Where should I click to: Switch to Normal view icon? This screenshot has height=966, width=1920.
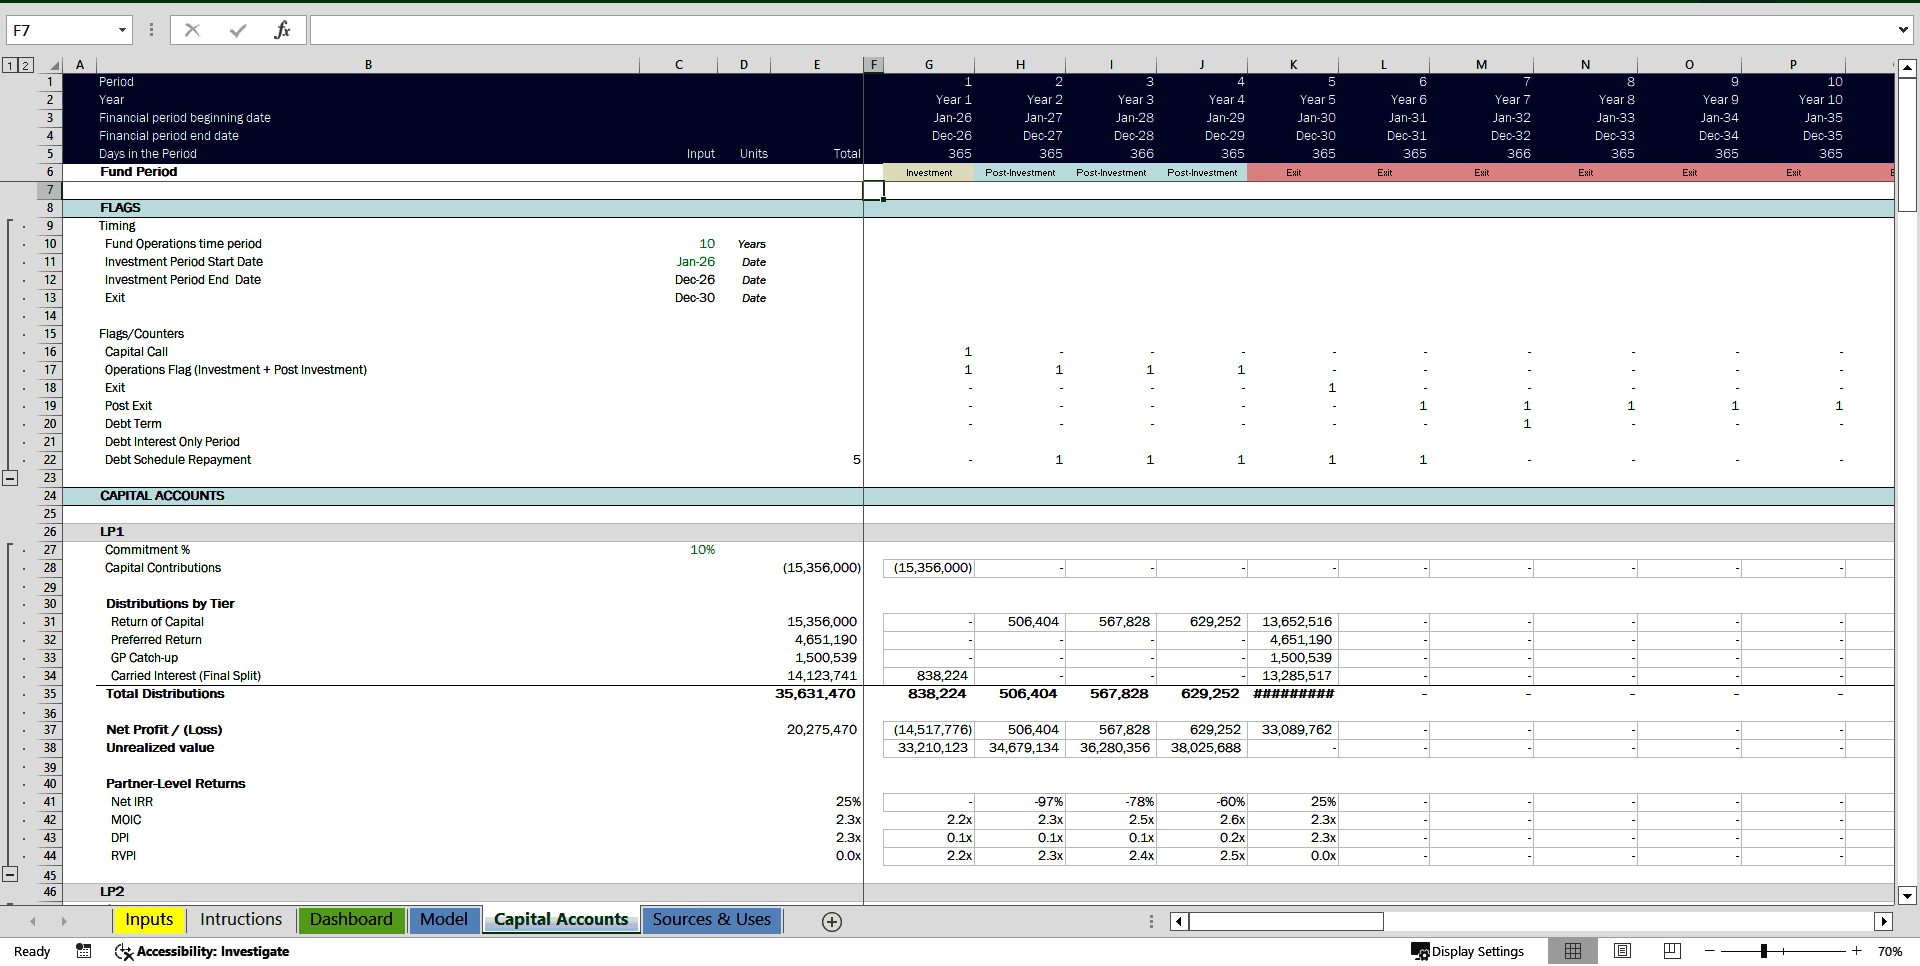(x=1573, y=951)
